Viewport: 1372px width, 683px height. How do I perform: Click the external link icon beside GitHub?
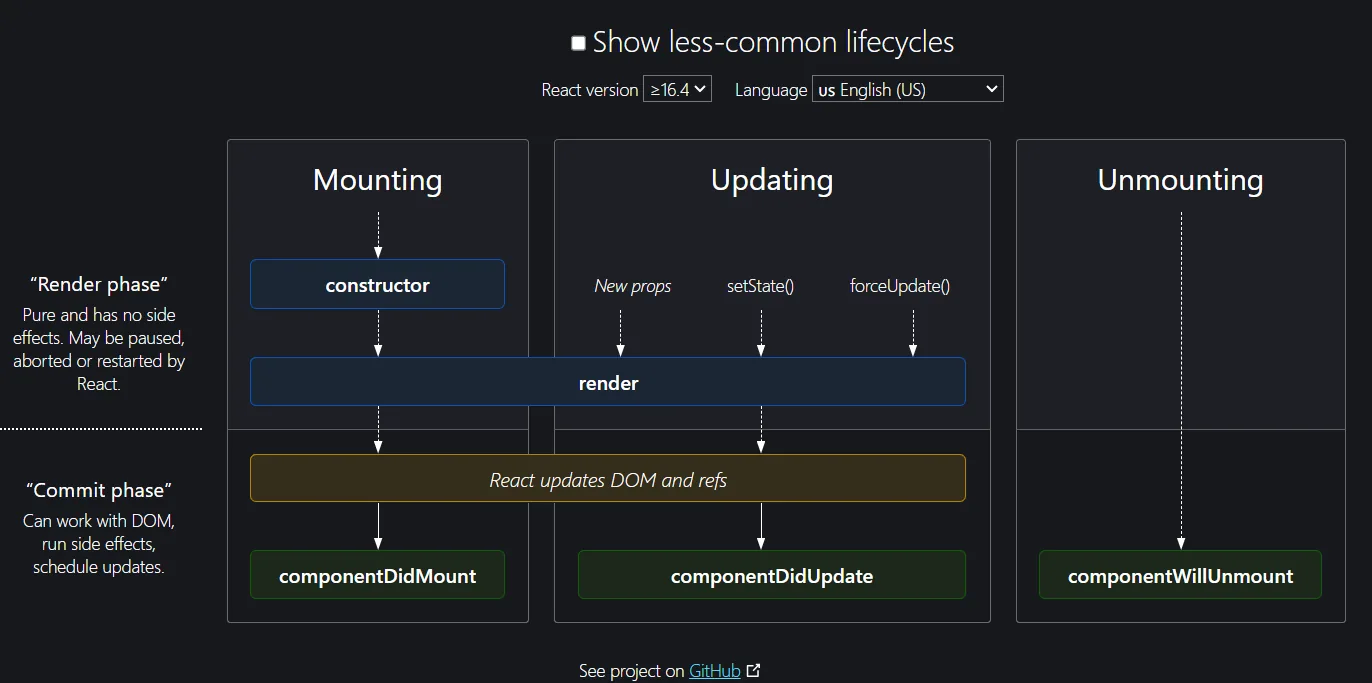click(754, 671)
